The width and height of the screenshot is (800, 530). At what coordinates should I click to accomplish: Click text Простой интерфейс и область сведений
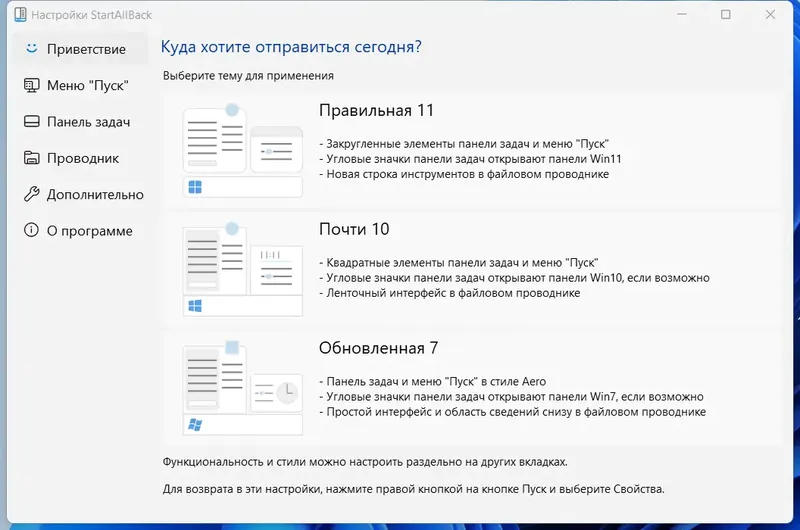click(x=513, y=412)
